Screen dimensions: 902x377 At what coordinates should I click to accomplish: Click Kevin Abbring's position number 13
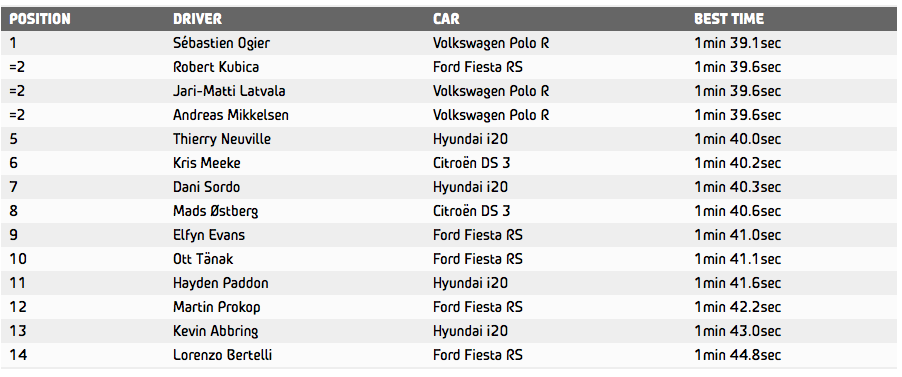tap(18, 331)
